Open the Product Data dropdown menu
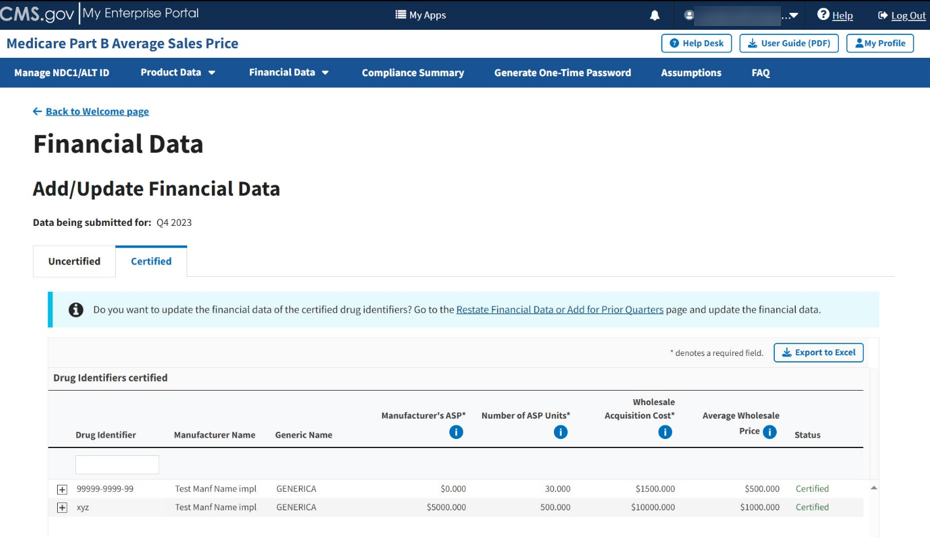The width and height of the screenshot is (930, 538). tap(178, 72)
